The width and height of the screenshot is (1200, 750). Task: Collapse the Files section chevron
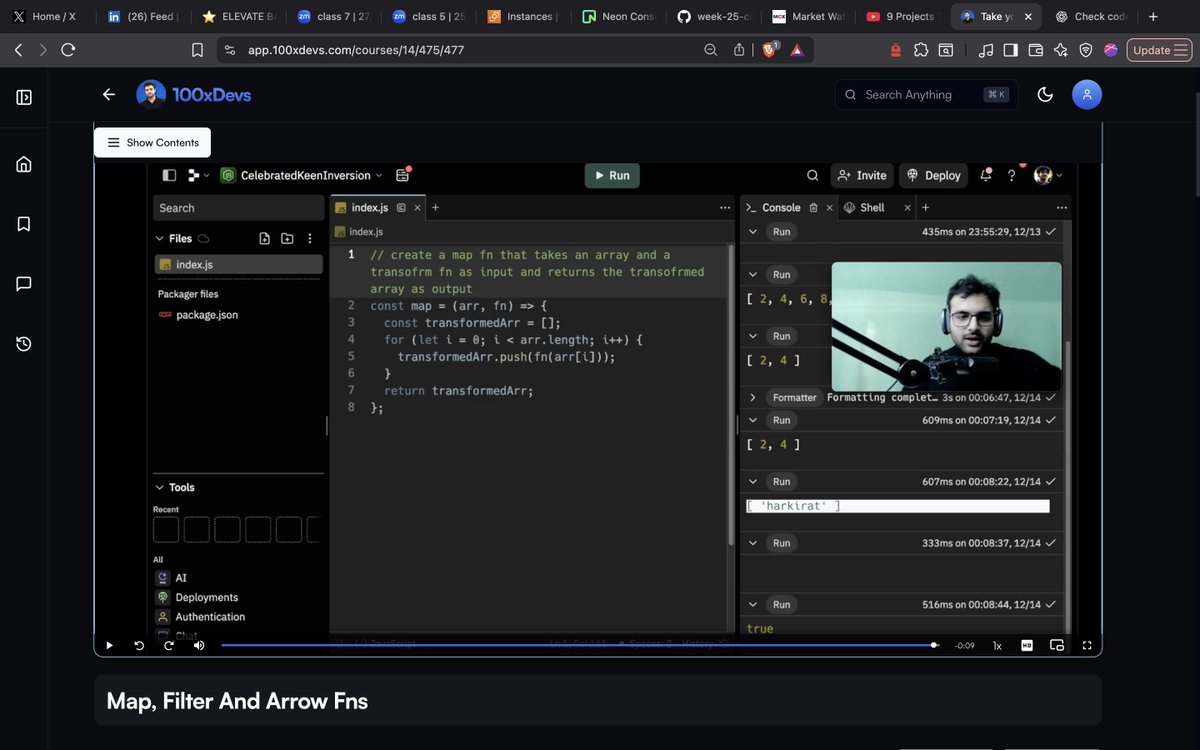pos(159,239)
